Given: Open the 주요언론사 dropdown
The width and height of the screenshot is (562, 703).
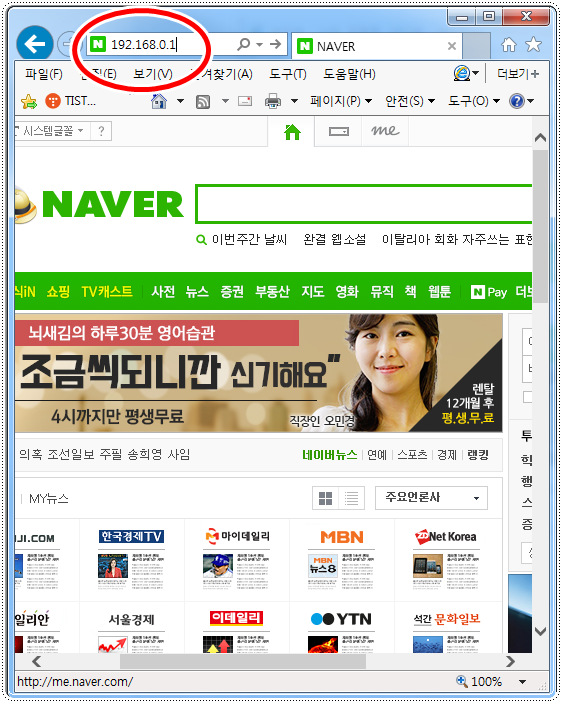Looking at the screenshot, I should (x=431, y=498).
